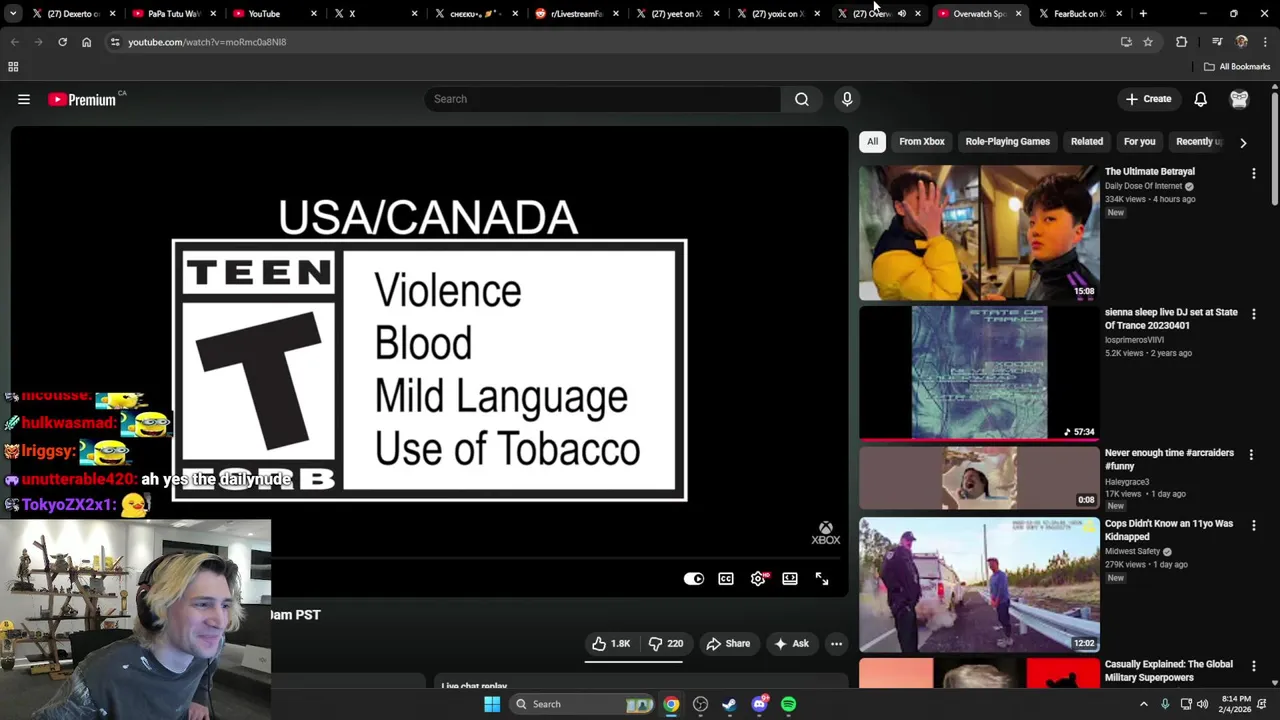This screenshot has width=1280, height=720.
Task: Open the video player settings gear
Action: [x=758, y=579]
